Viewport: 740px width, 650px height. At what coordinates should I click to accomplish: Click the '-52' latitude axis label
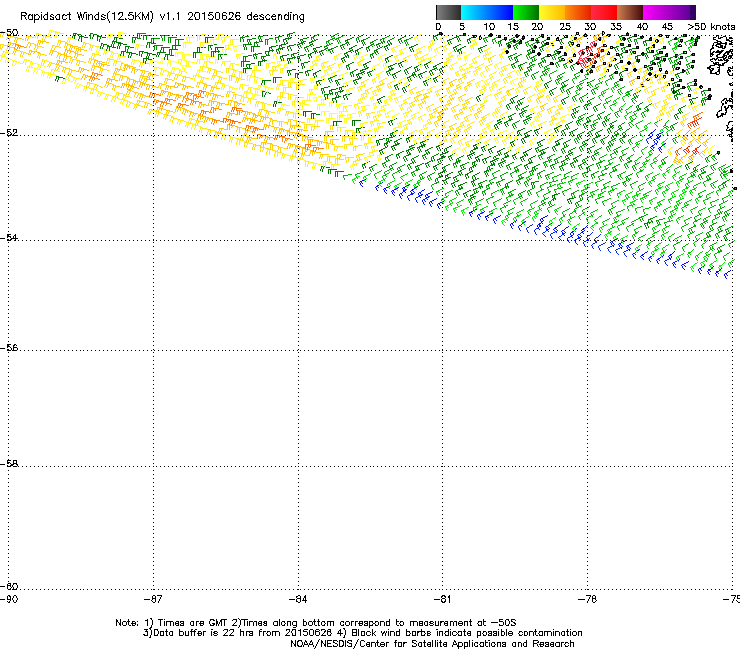(9, 133)
